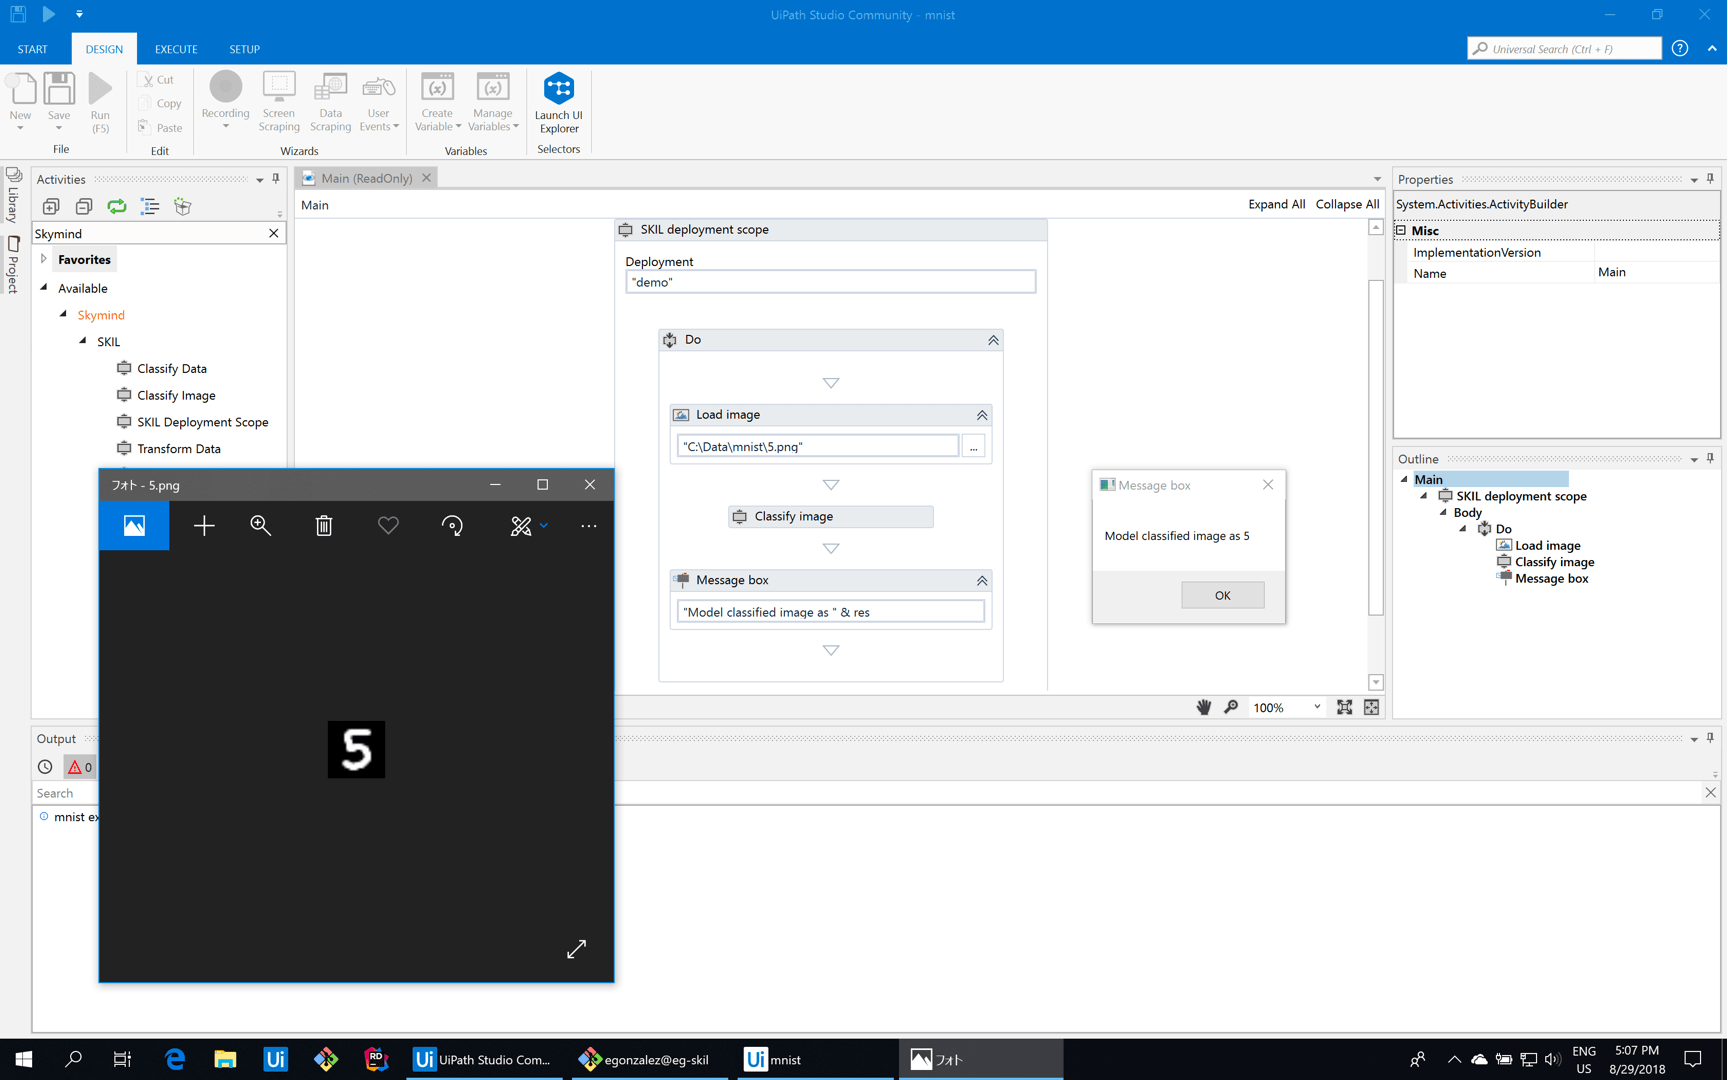Click OK in the Message box dialog
This screenshot has height=1080, width=1728.
point(1222,595)
